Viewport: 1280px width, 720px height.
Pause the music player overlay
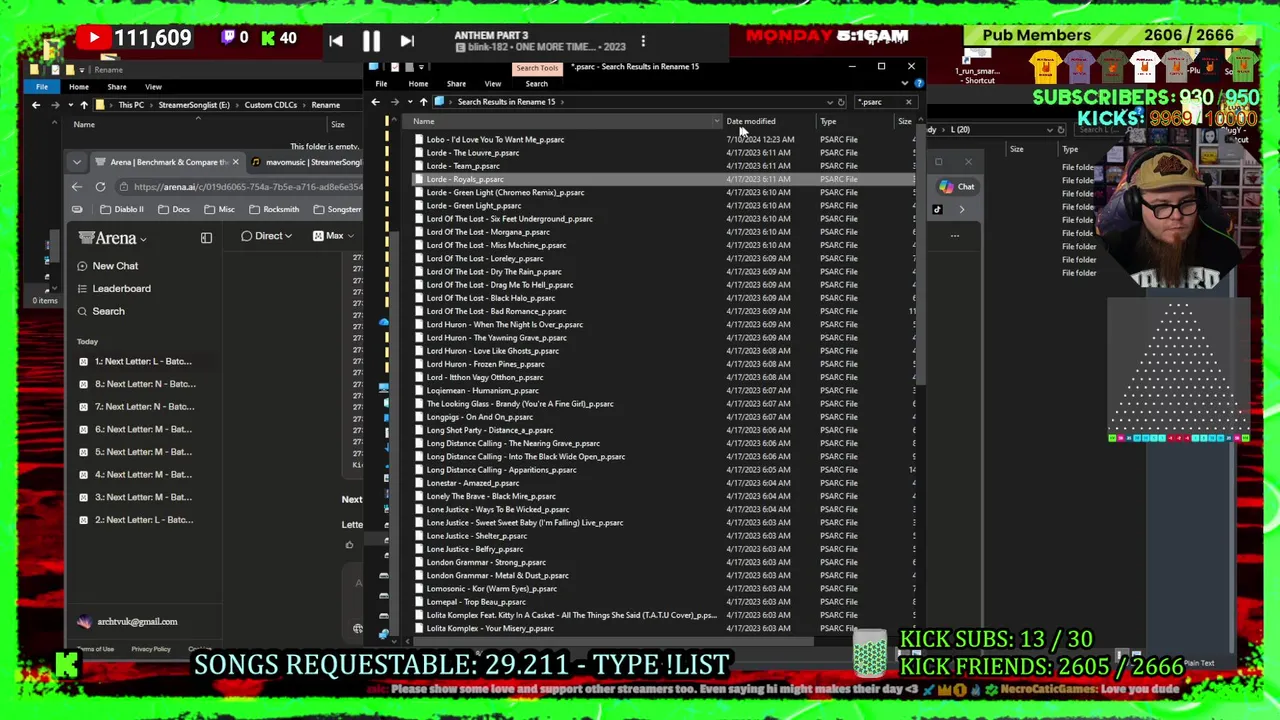(x=371, y=41)
